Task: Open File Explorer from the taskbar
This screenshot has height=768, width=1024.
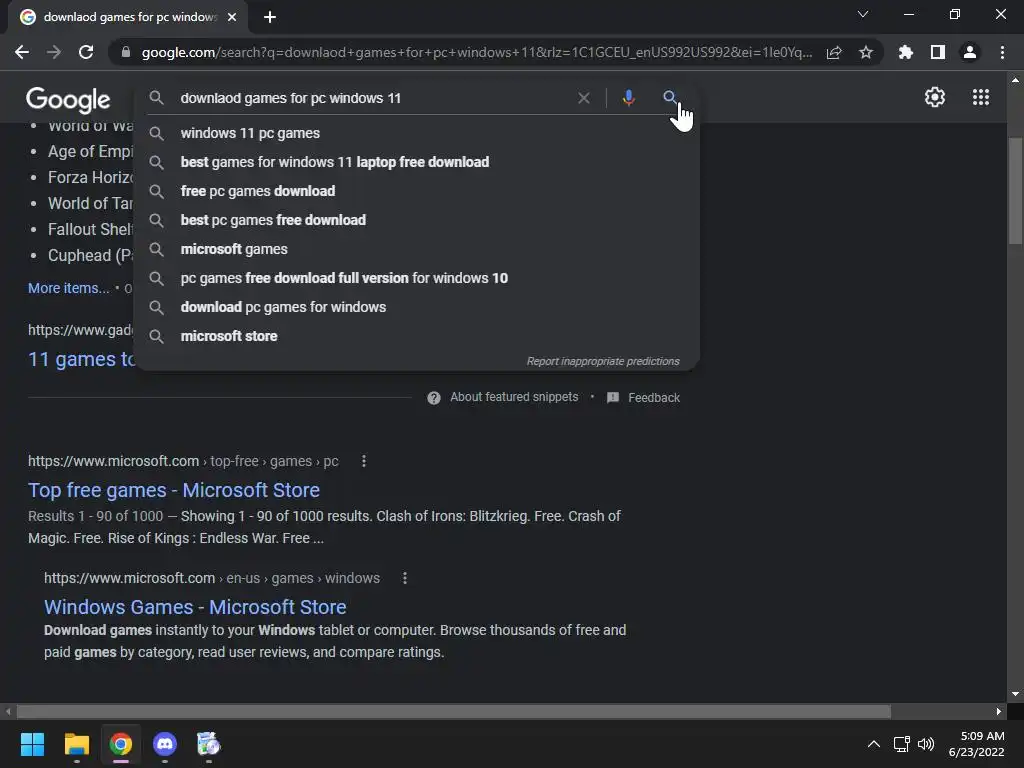Action: pos(76,744)
